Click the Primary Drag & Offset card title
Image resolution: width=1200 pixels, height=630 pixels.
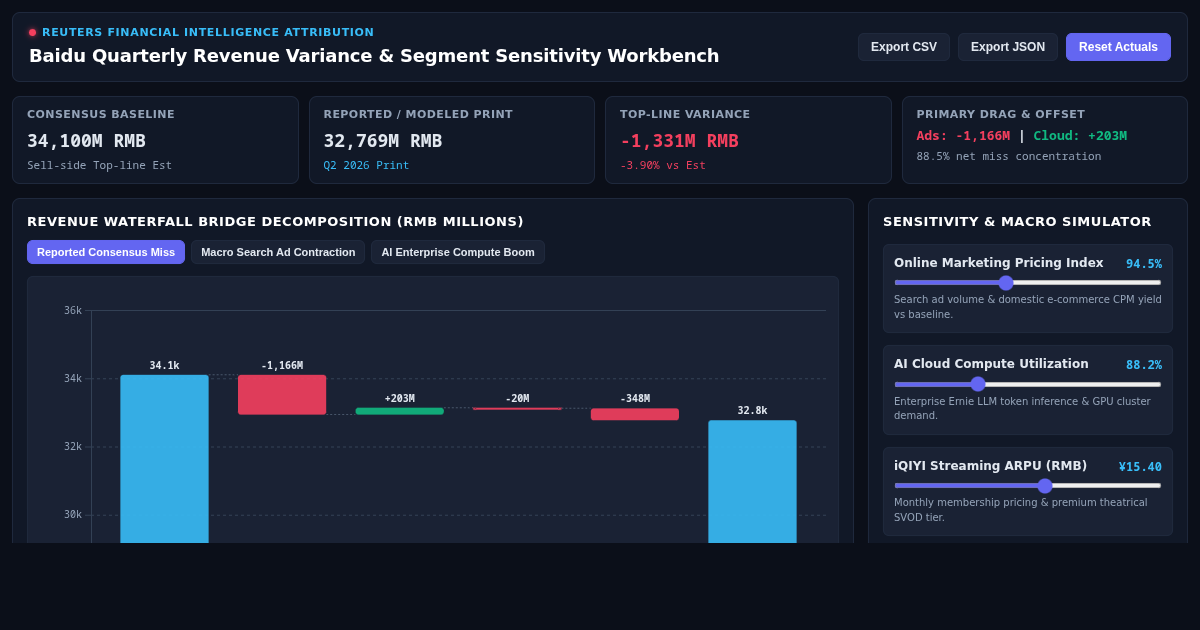(x=1001, y=115)
